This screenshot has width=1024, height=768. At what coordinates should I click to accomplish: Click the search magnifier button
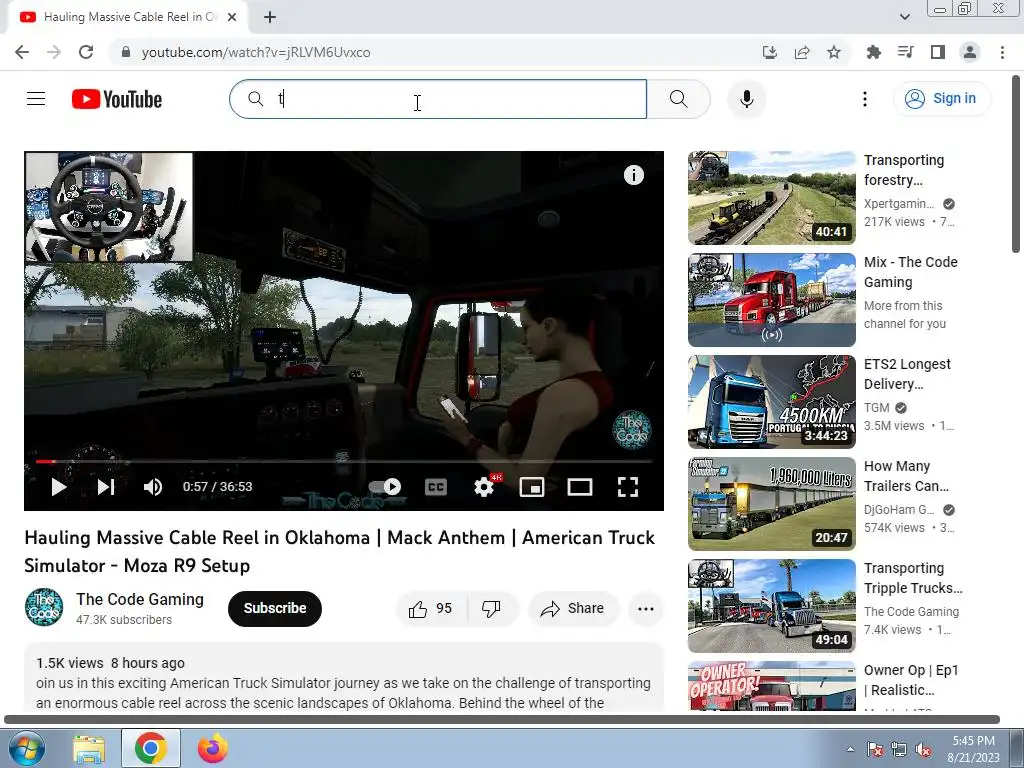[x=679, y=99]
